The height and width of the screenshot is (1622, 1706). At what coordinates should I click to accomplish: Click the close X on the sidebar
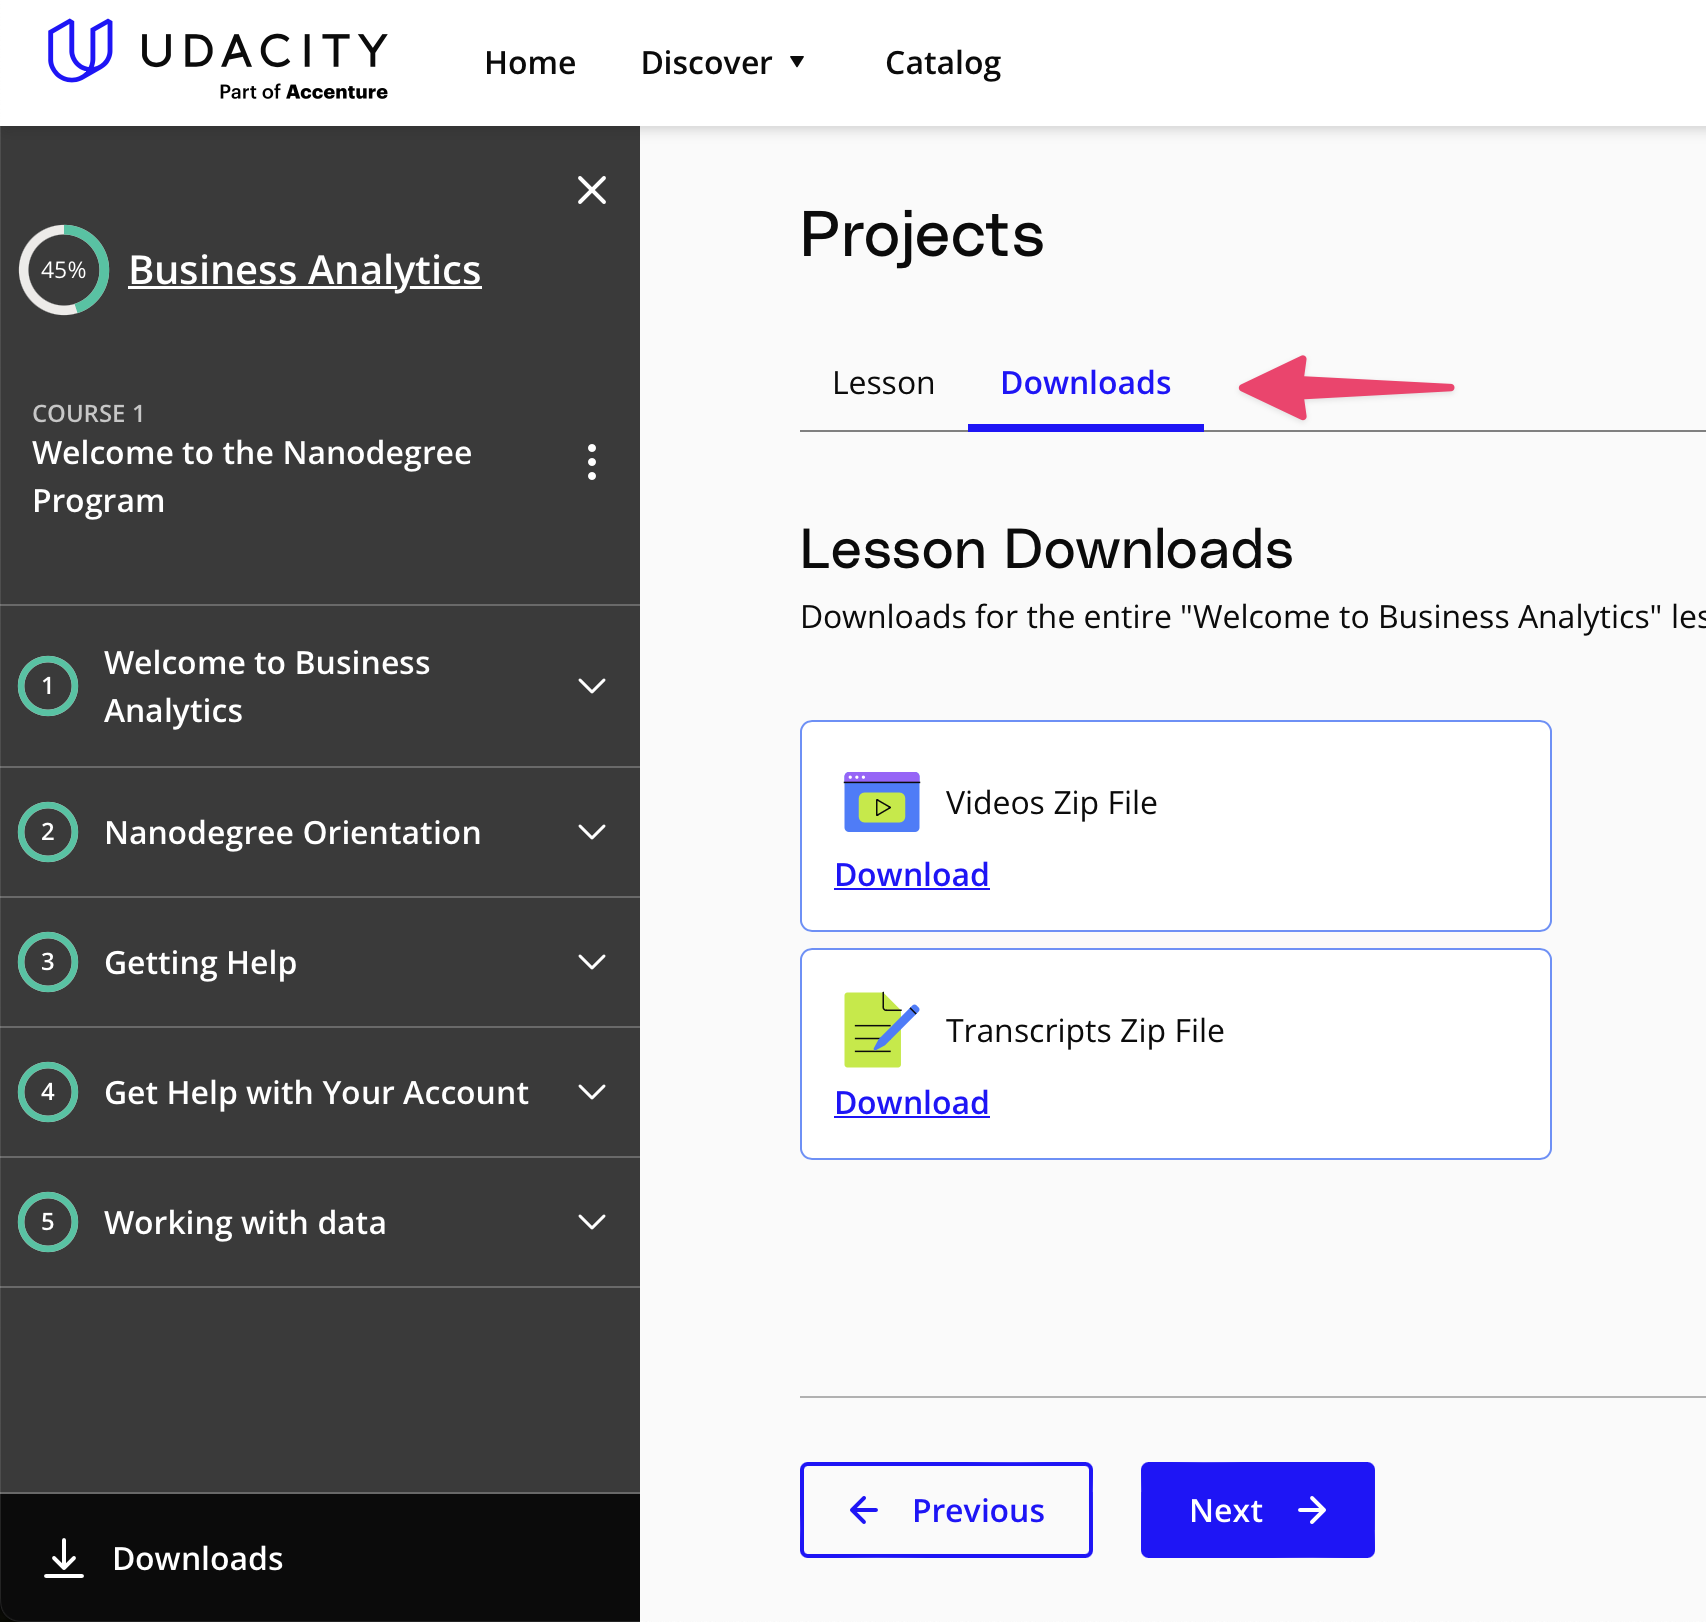coord(592,190)
